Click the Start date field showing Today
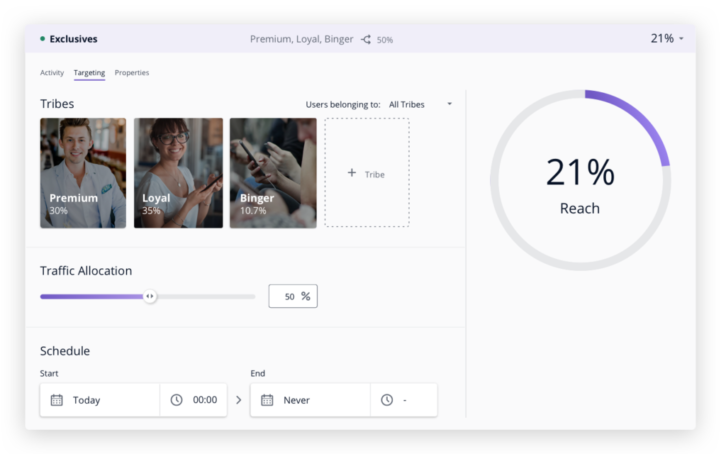This screenshot has width=726, height=454. (100, 400)
